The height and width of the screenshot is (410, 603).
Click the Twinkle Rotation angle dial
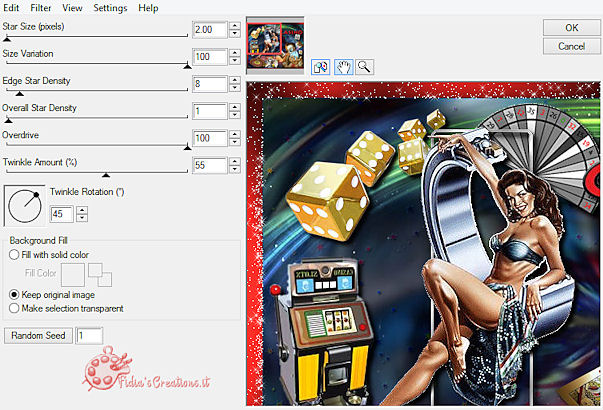25,206
